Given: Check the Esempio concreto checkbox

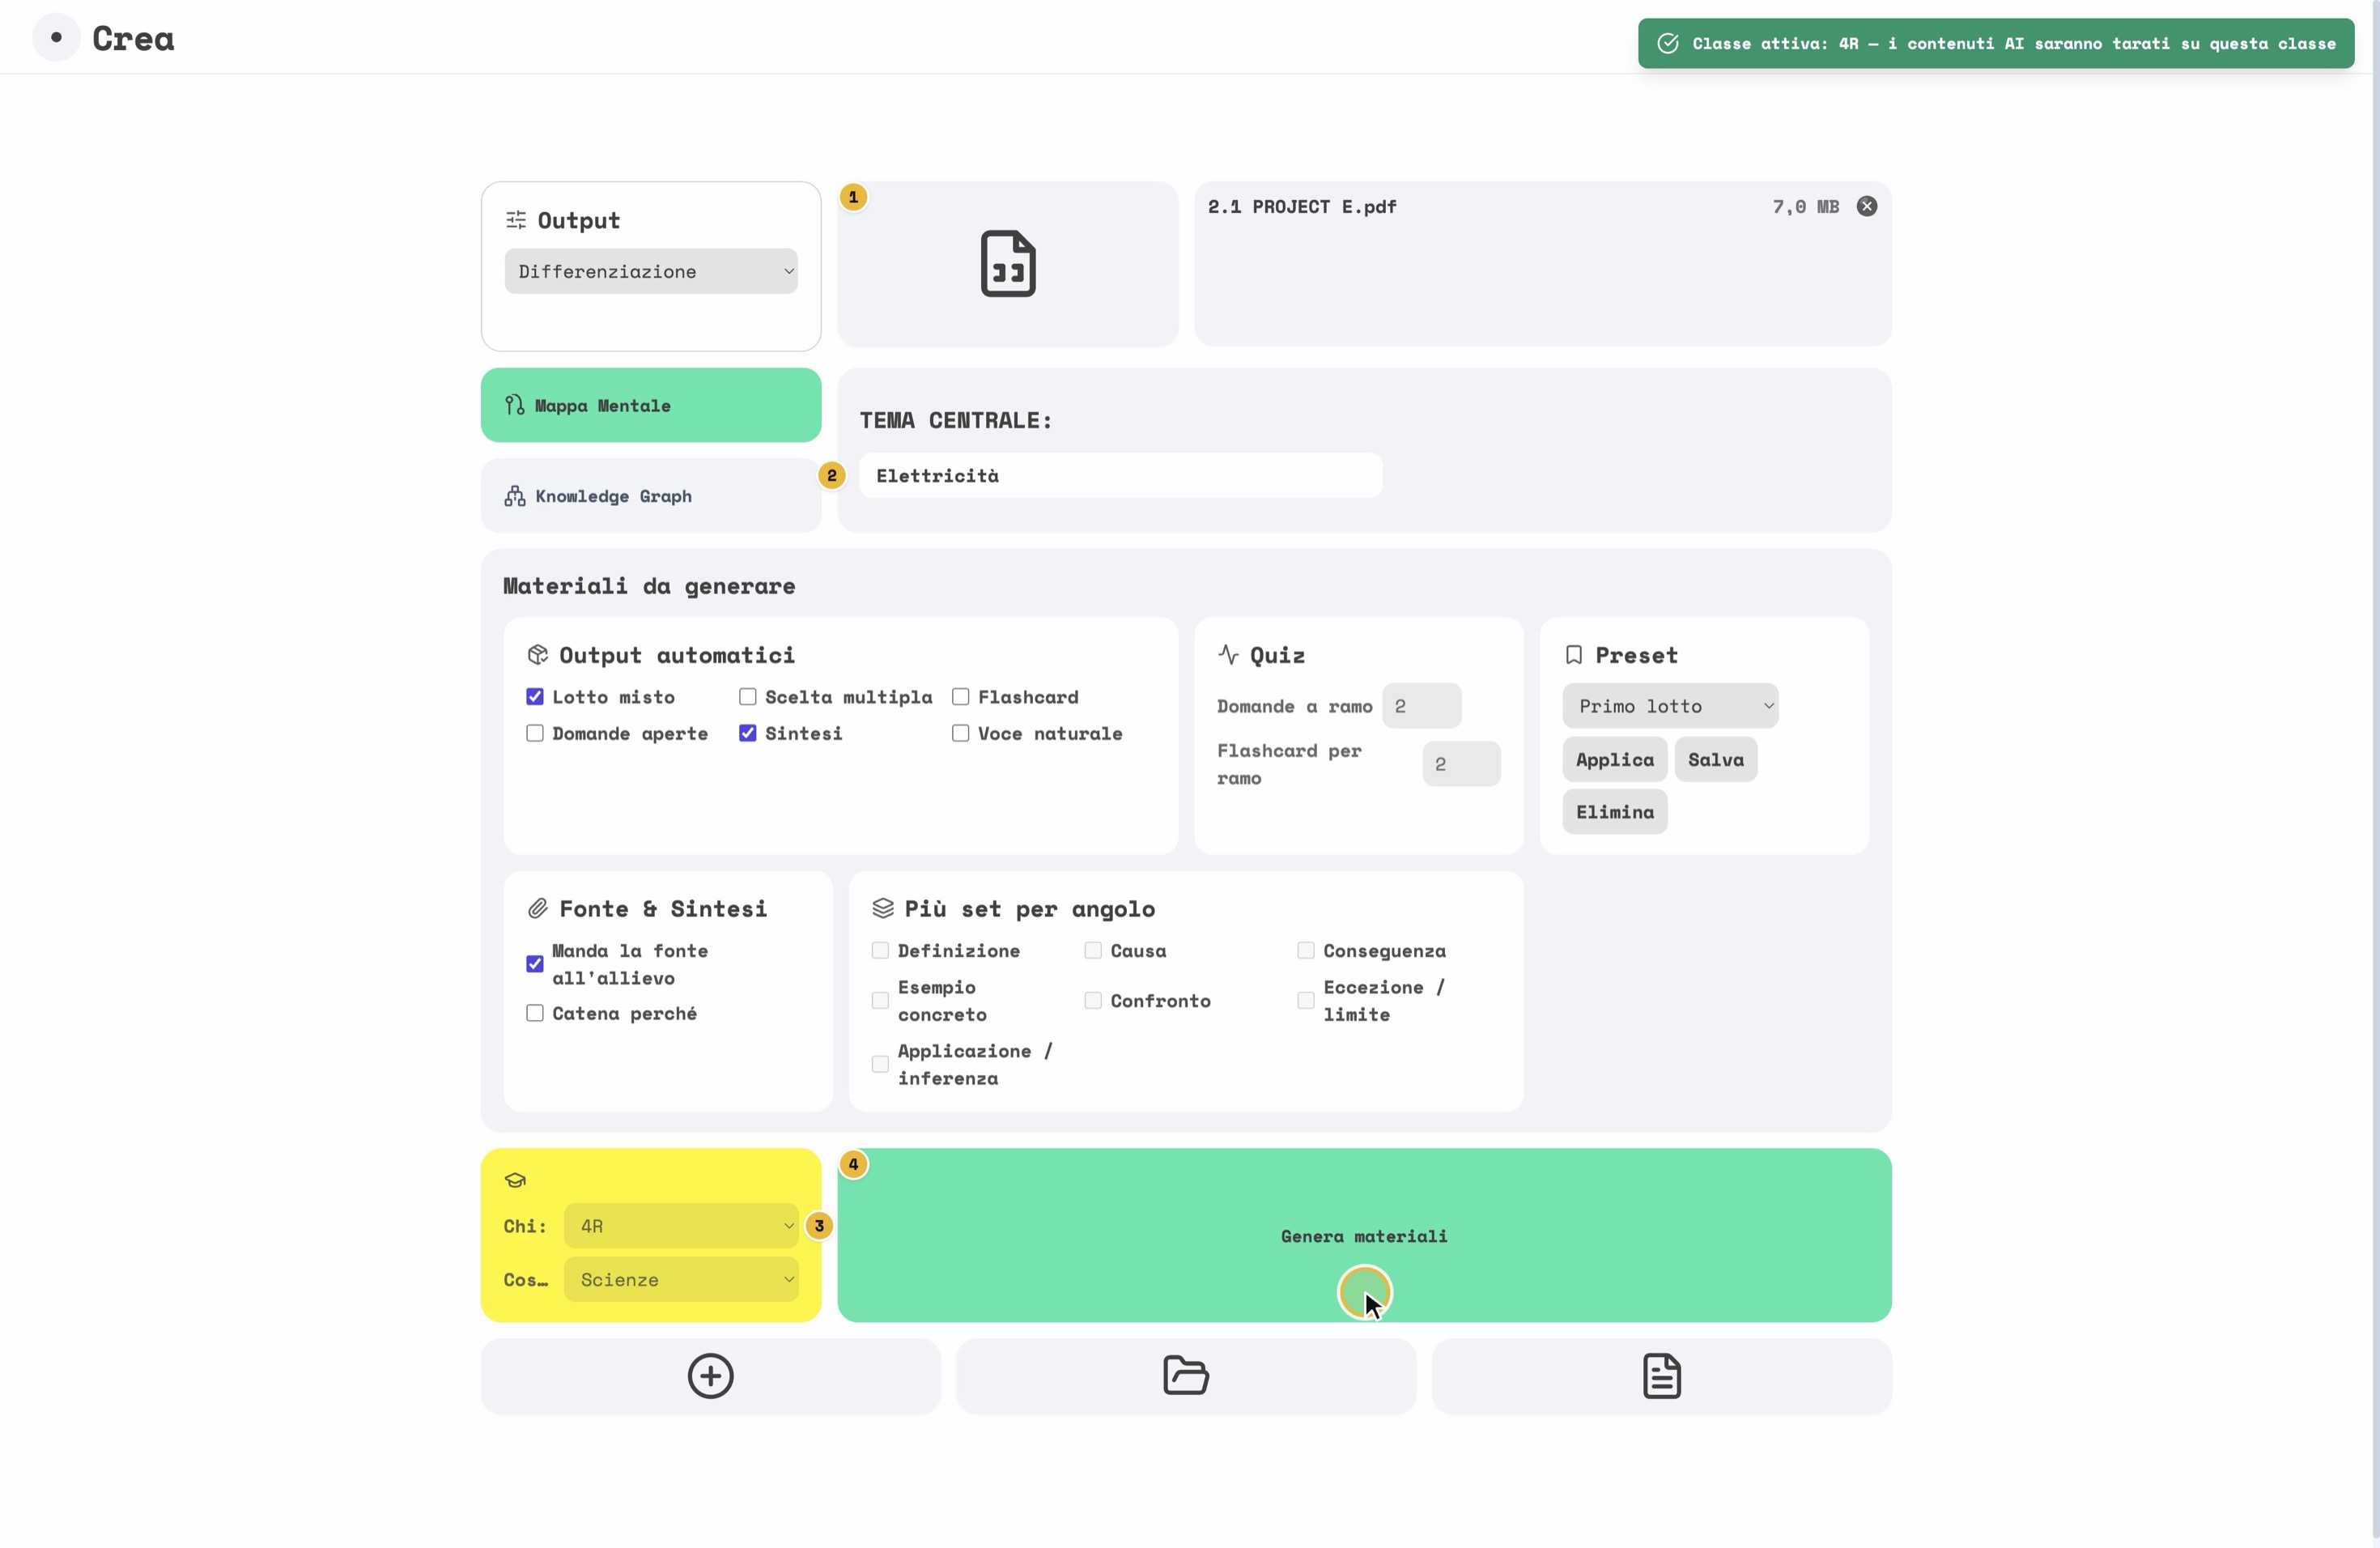Looking at the screenshot, I should click(x=880, y=1001).
